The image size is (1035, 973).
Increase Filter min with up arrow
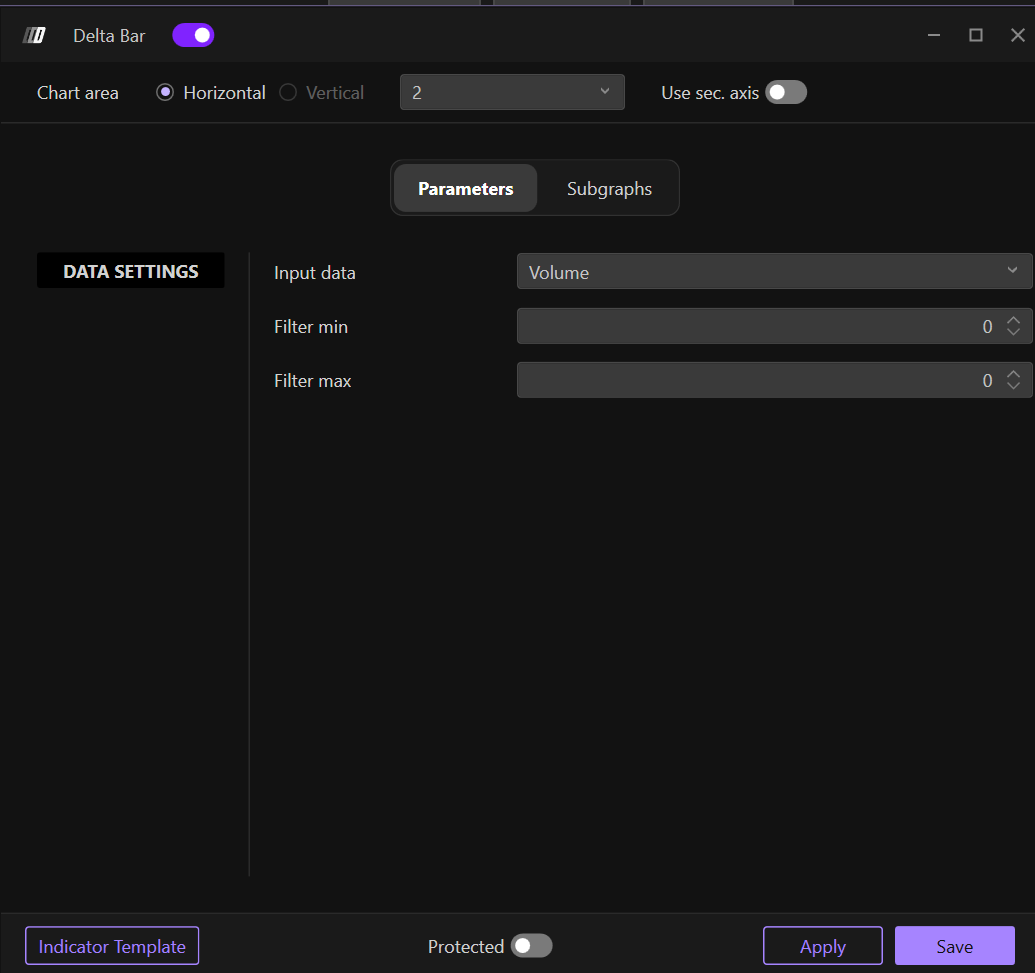[1013, 320]
